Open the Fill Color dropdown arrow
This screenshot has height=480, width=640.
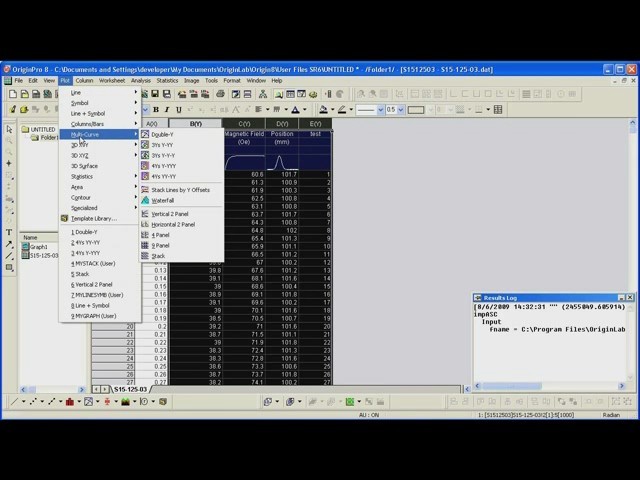point(332,109)
